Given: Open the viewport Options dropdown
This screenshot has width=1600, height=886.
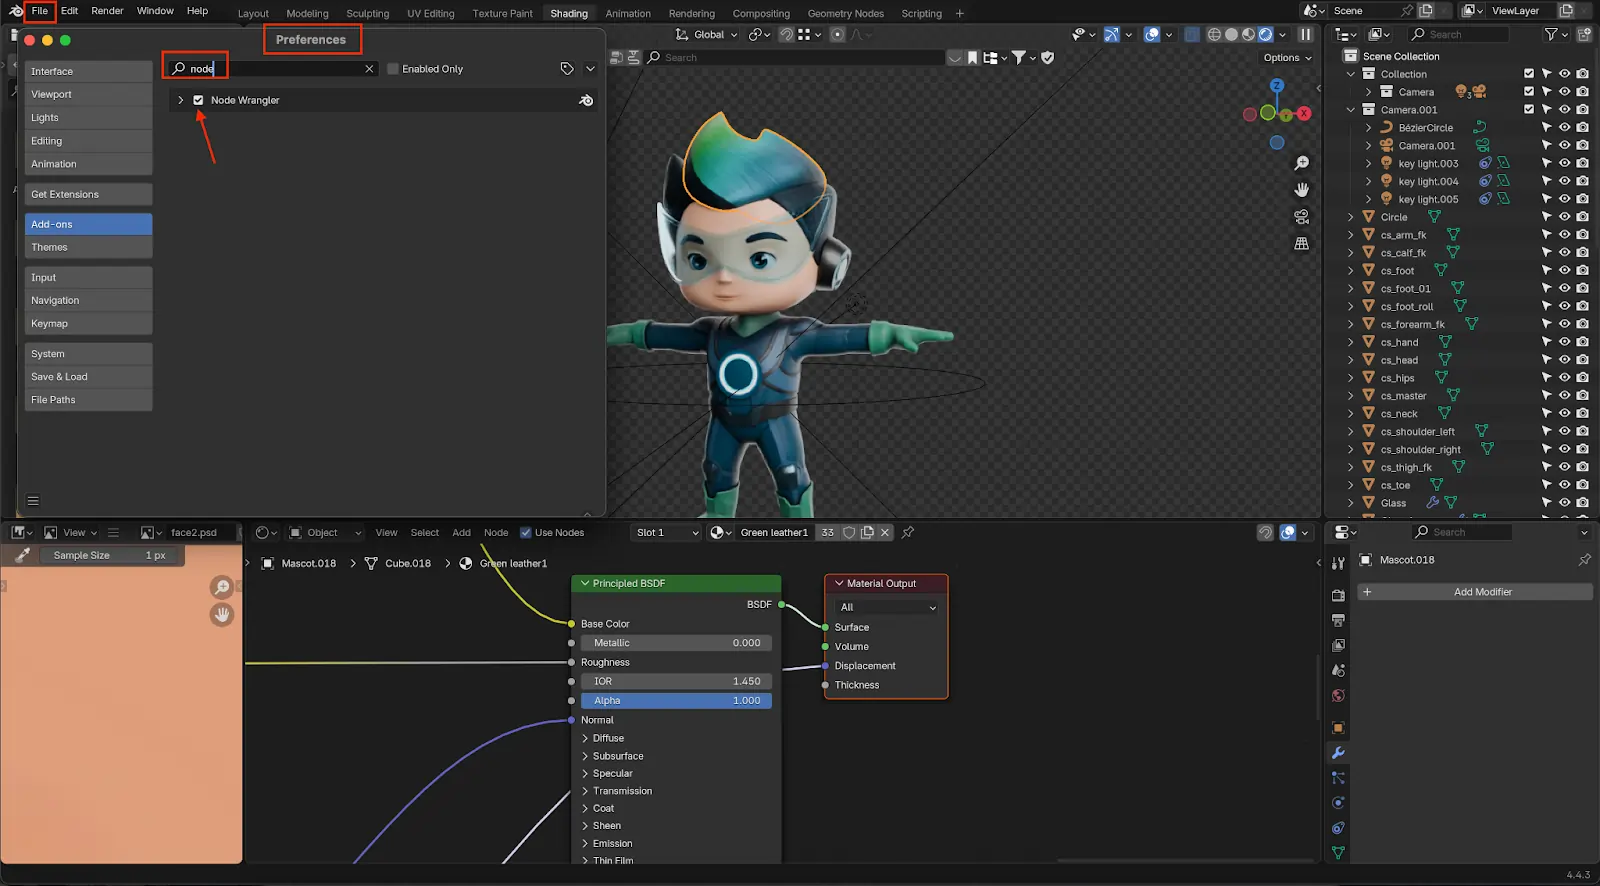Looking at the screenshot, I should pyautogui.click(x=1287, y=58).
